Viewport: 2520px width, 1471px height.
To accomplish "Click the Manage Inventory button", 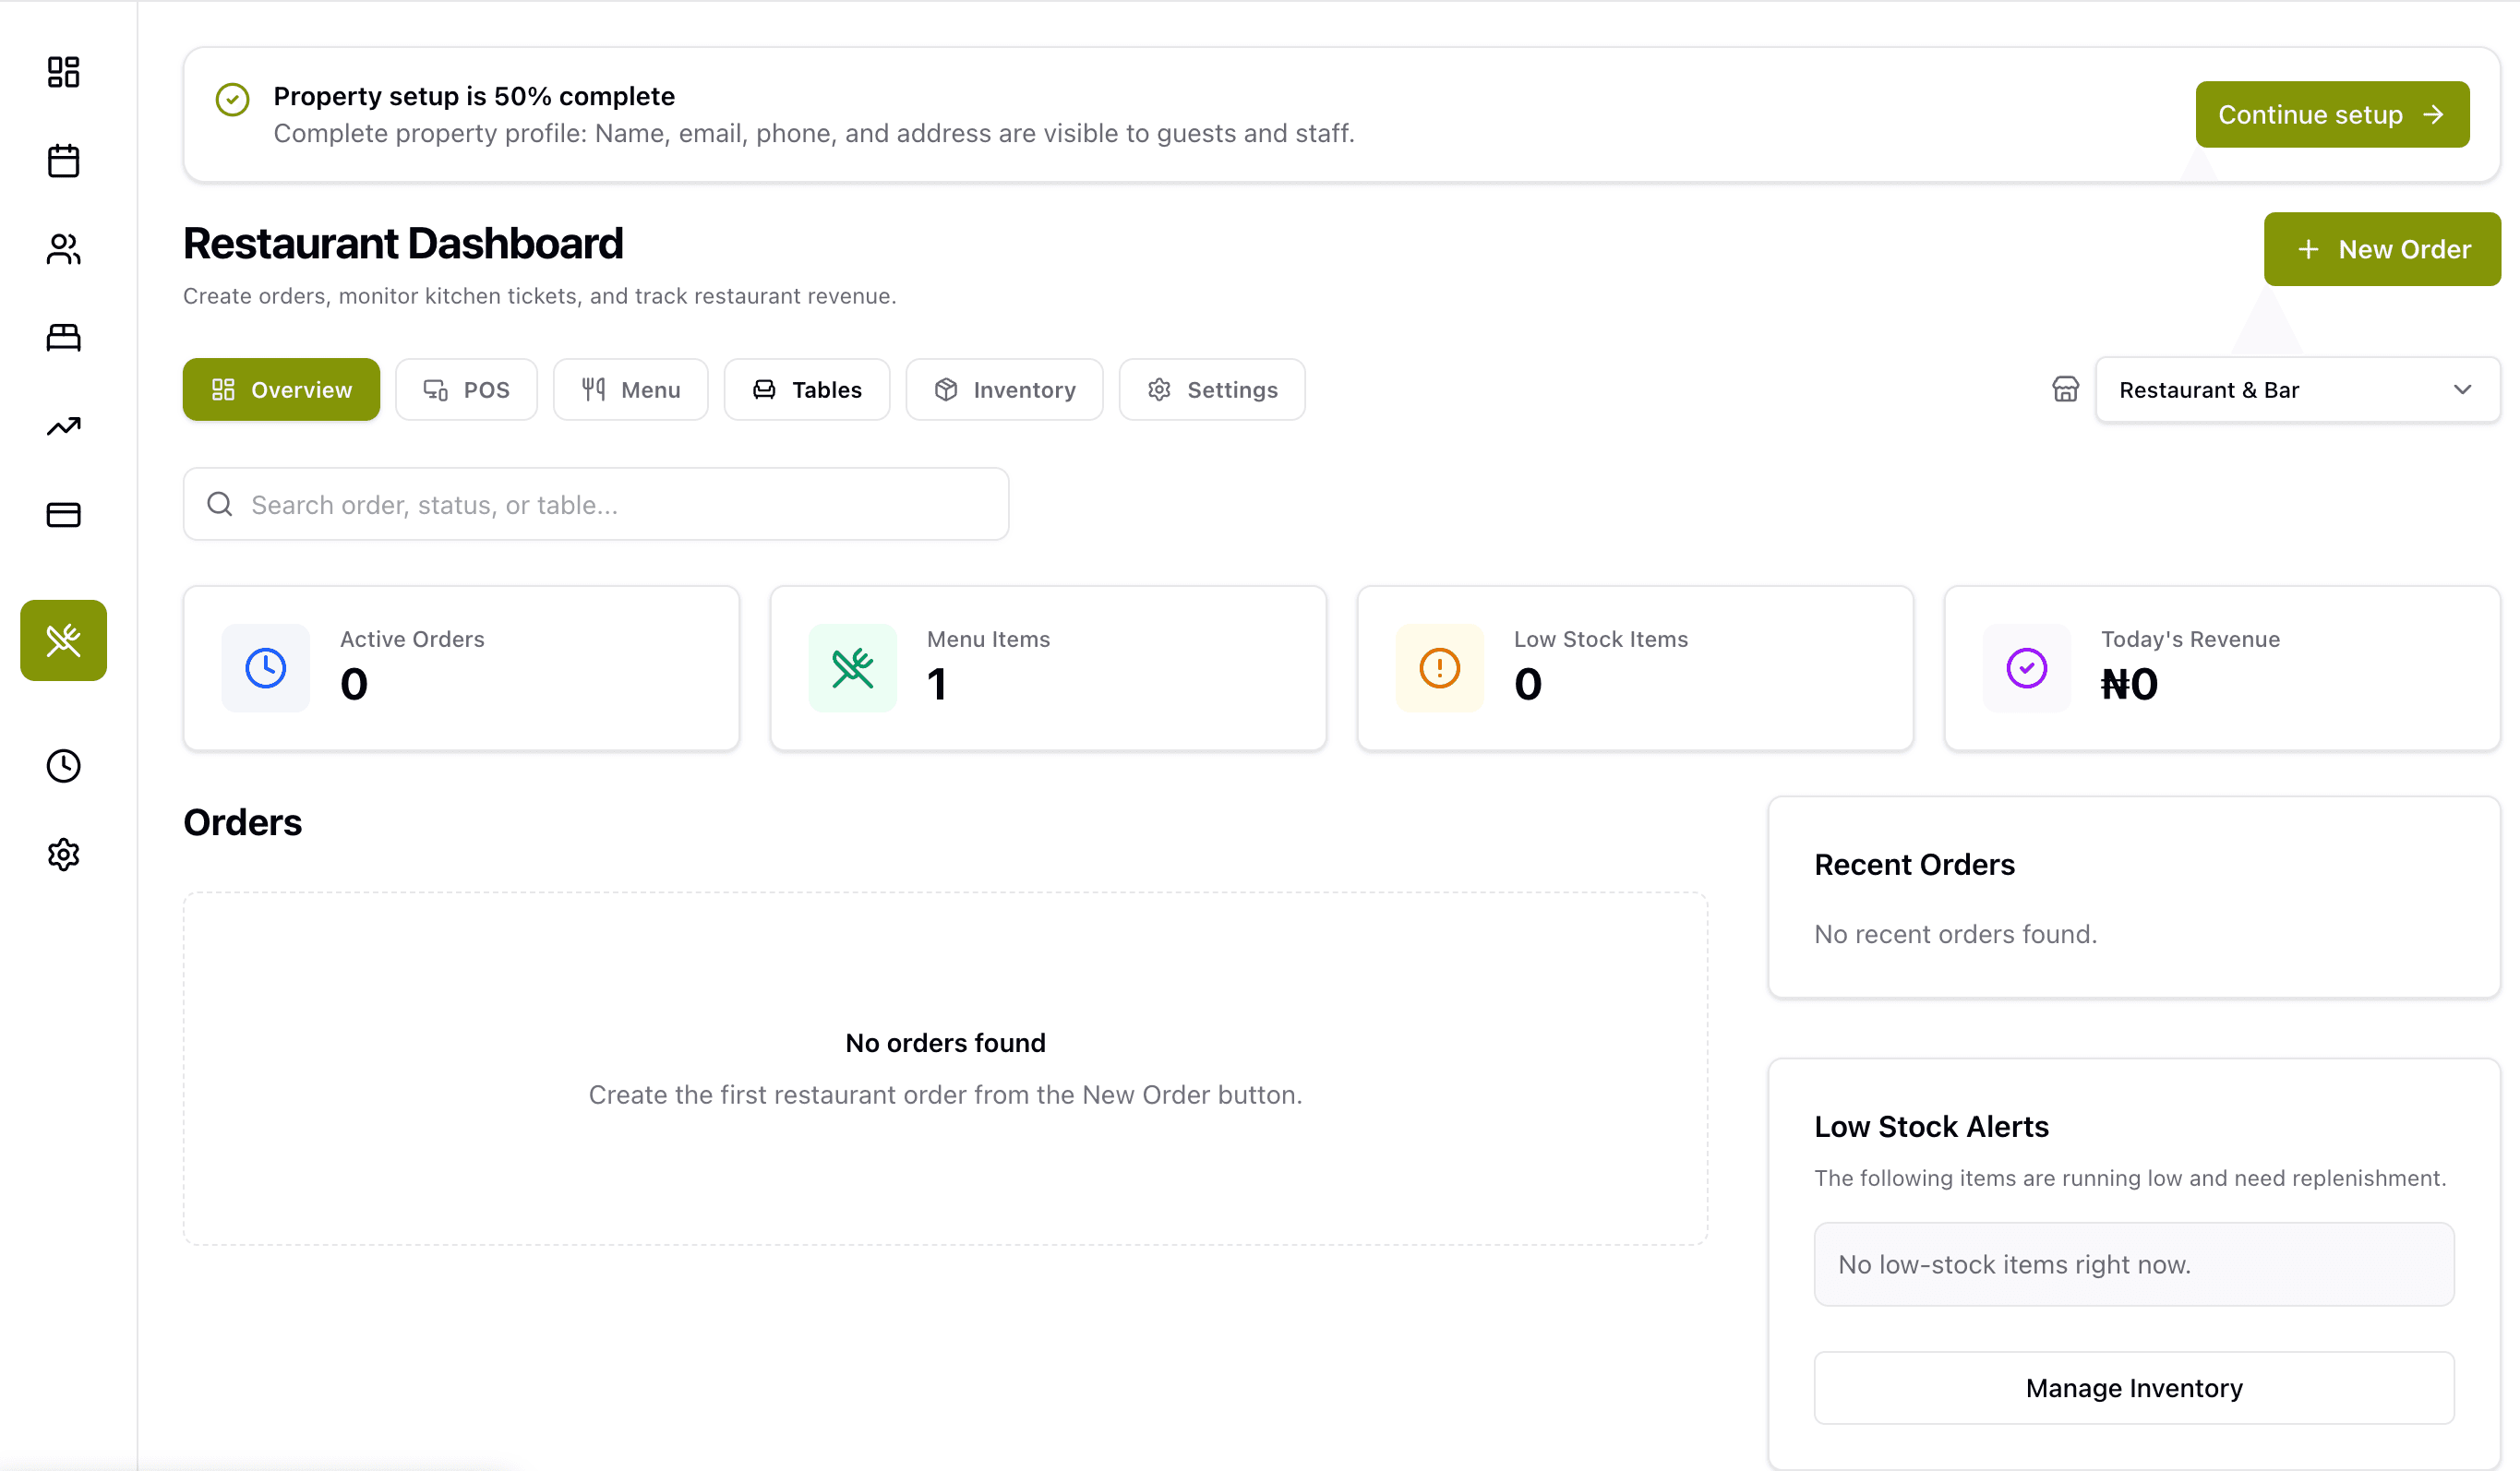I will [2134, 1388].
